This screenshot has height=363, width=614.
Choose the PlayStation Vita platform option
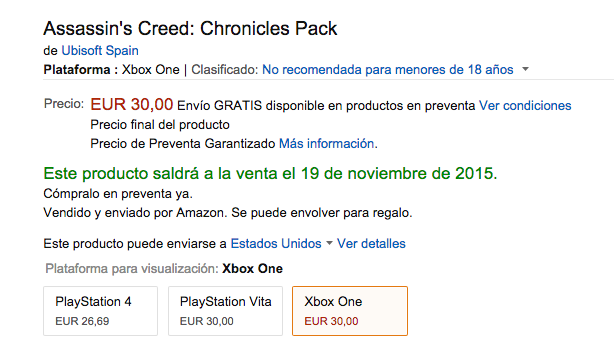coord(226,311)
